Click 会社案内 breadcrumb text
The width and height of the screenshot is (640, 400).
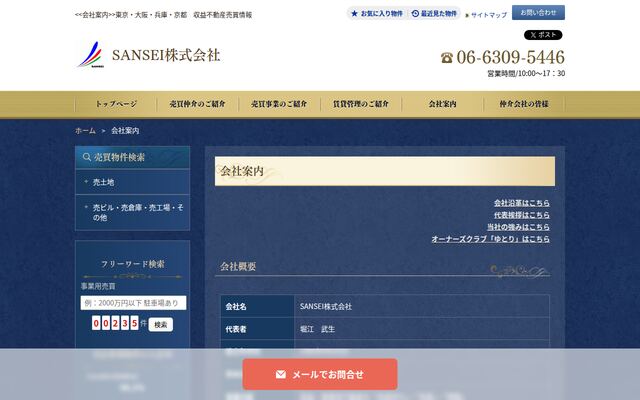pyautogui.click(x=125, y=131)
